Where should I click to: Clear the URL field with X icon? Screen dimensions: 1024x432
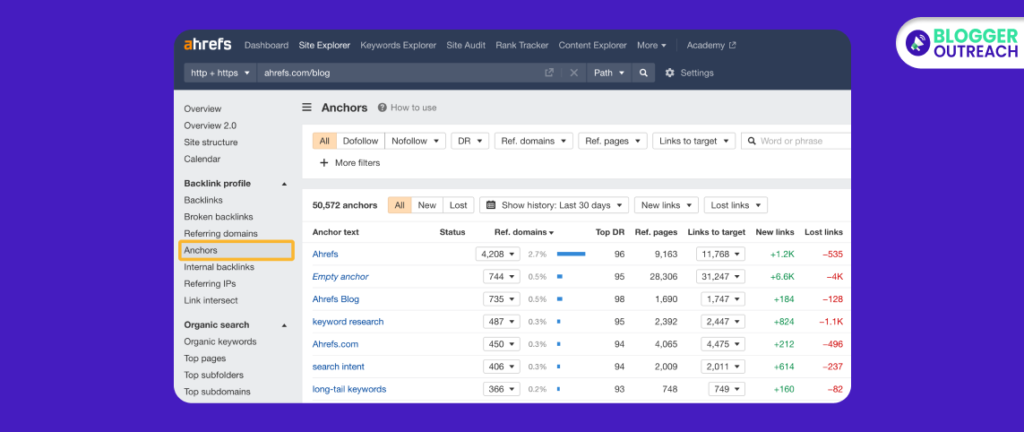tap(573, 73)
